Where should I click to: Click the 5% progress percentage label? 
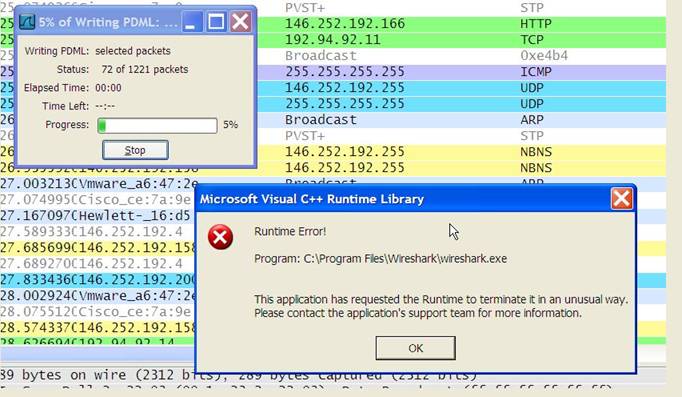pos(231,125)
